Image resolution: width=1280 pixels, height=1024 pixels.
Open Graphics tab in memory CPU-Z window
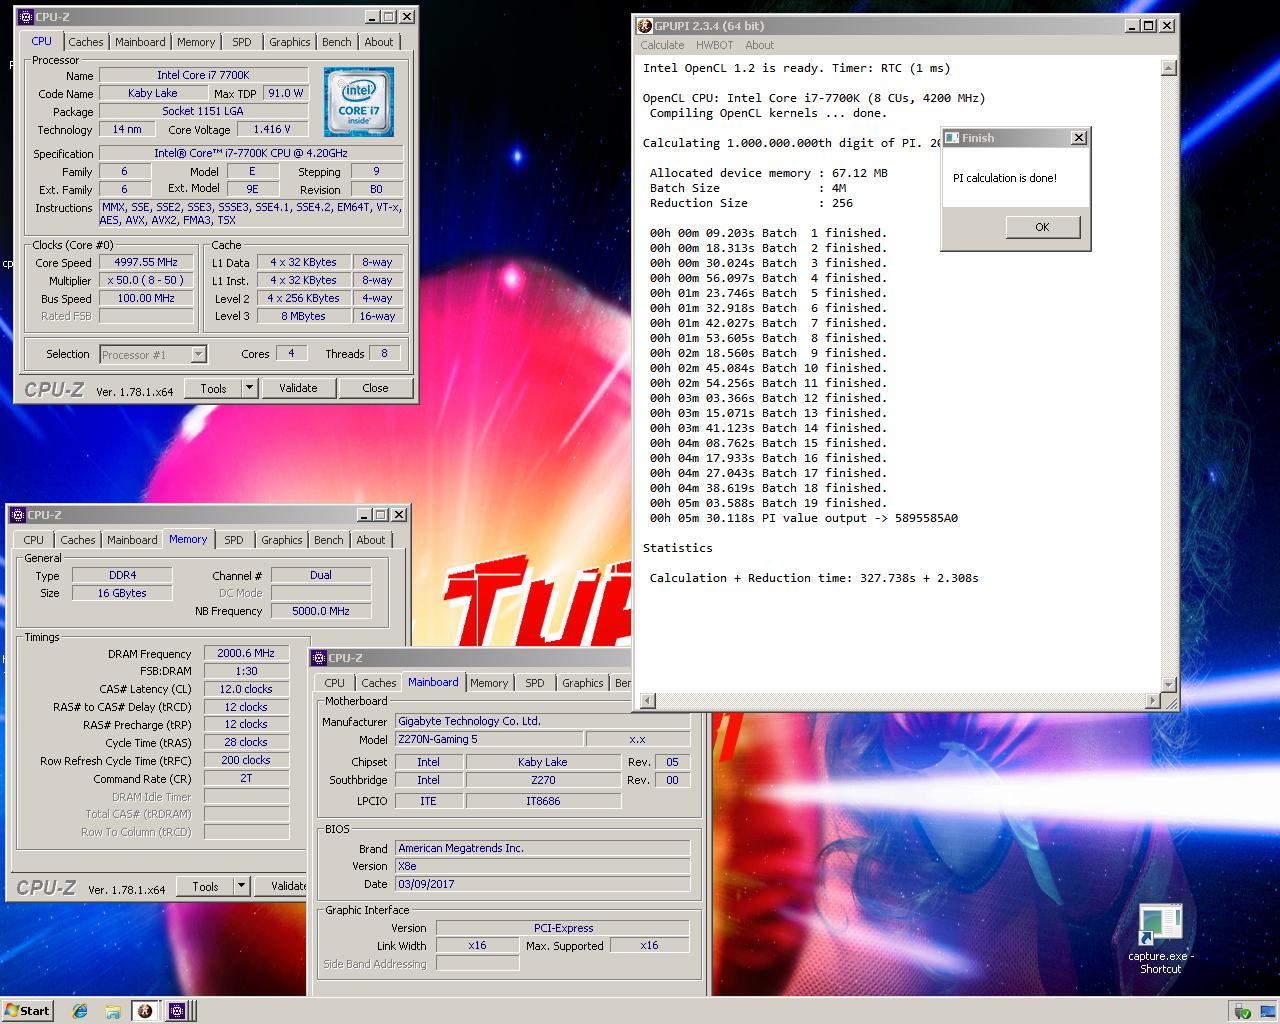pos(281,540)
